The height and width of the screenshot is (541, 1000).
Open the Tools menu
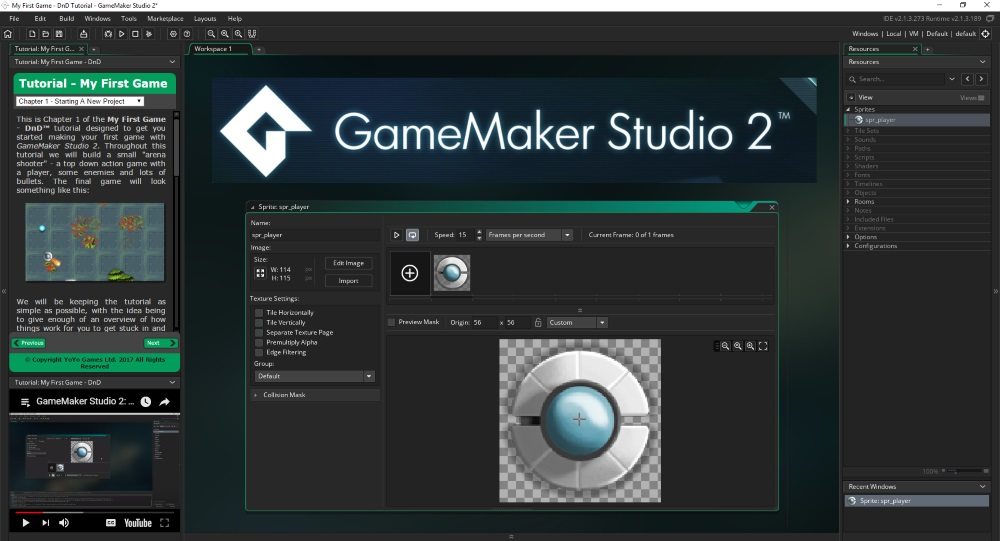click(x=129, y=19)
